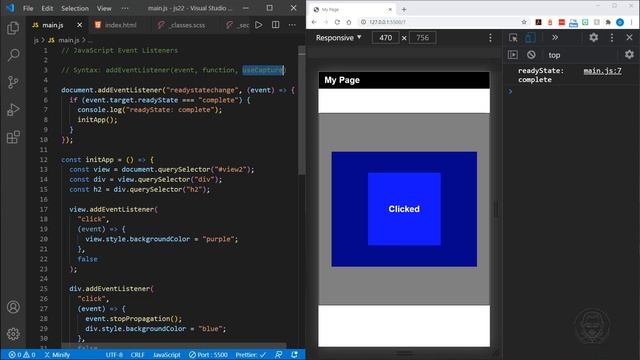Edit the viewport width field 470

385,38
